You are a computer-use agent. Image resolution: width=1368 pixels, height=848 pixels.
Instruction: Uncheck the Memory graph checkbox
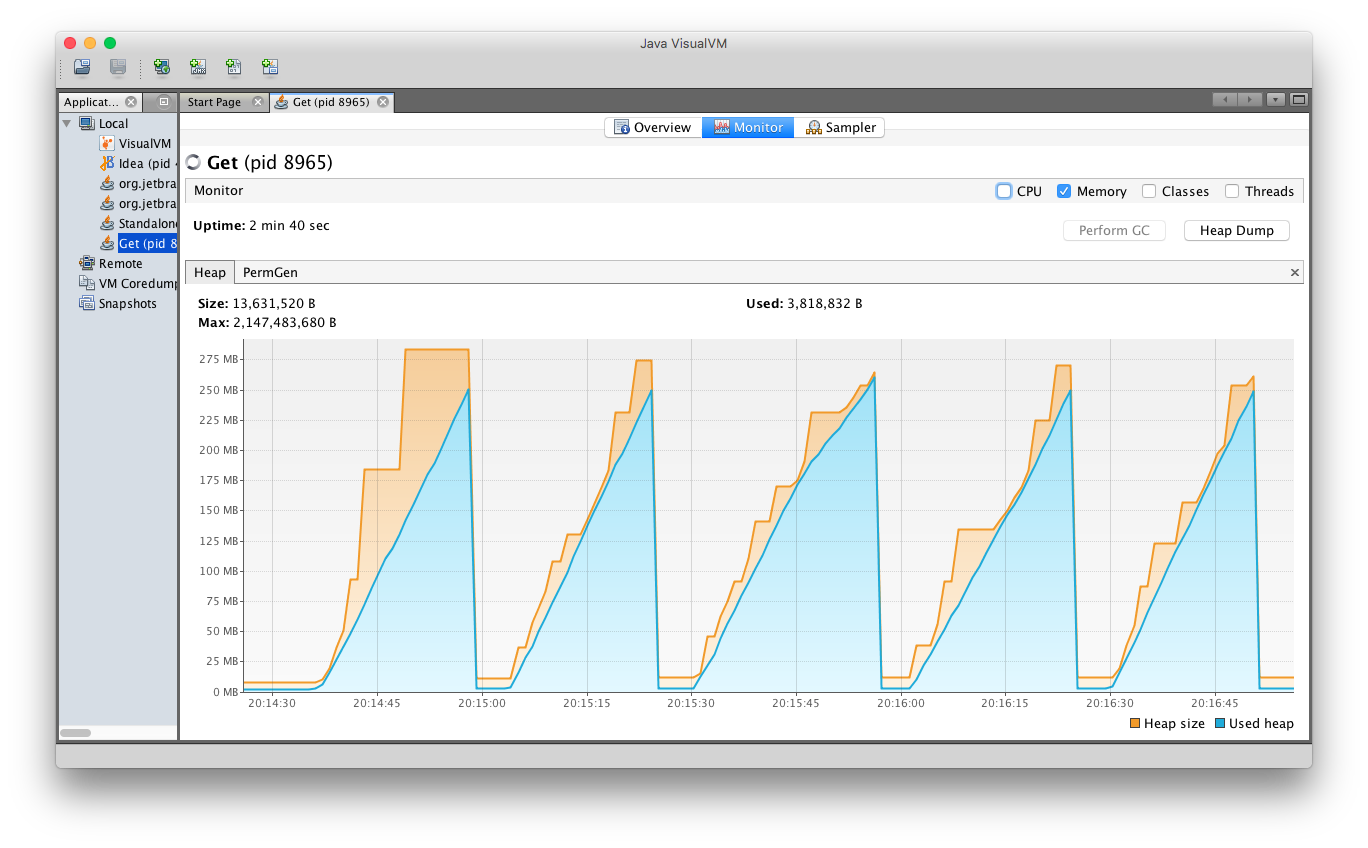coord(1064,191)
